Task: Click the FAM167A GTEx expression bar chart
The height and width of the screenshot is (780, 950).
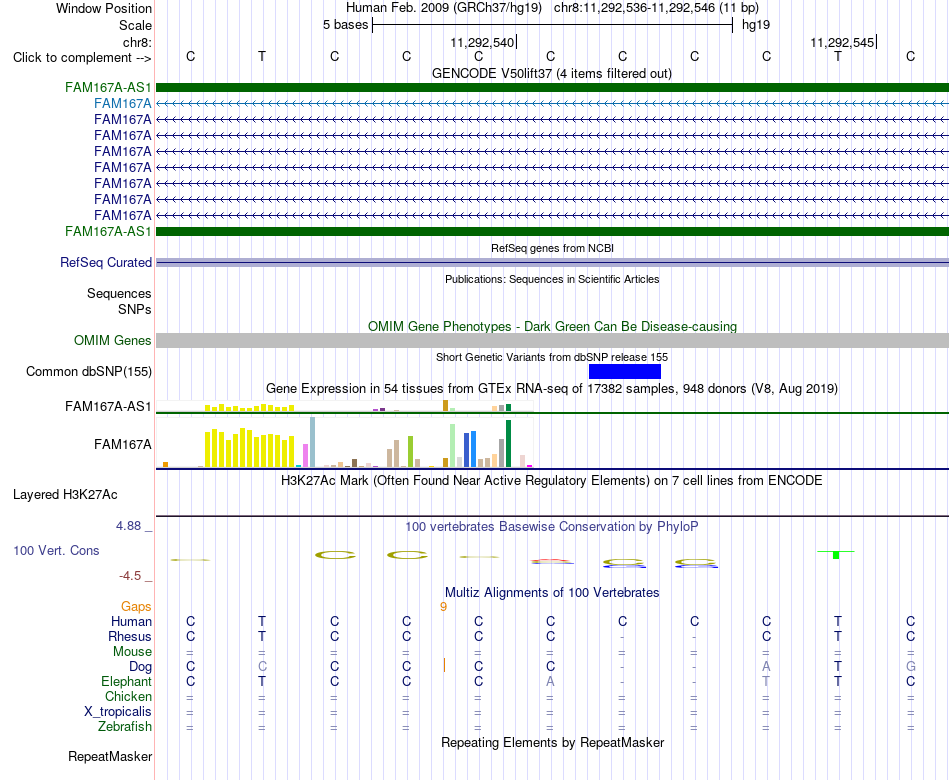Action: [x=345, y=442]
